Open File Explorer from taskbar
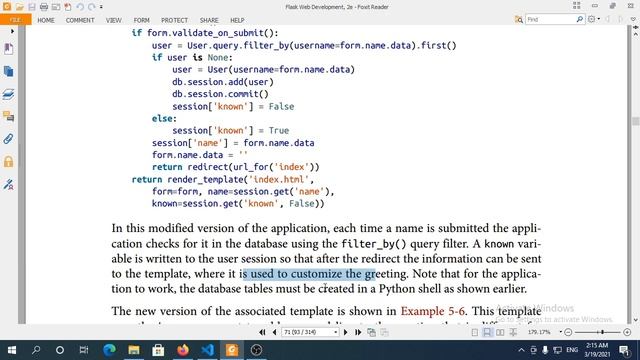640x360 pixels. click(x=133, y=350)
